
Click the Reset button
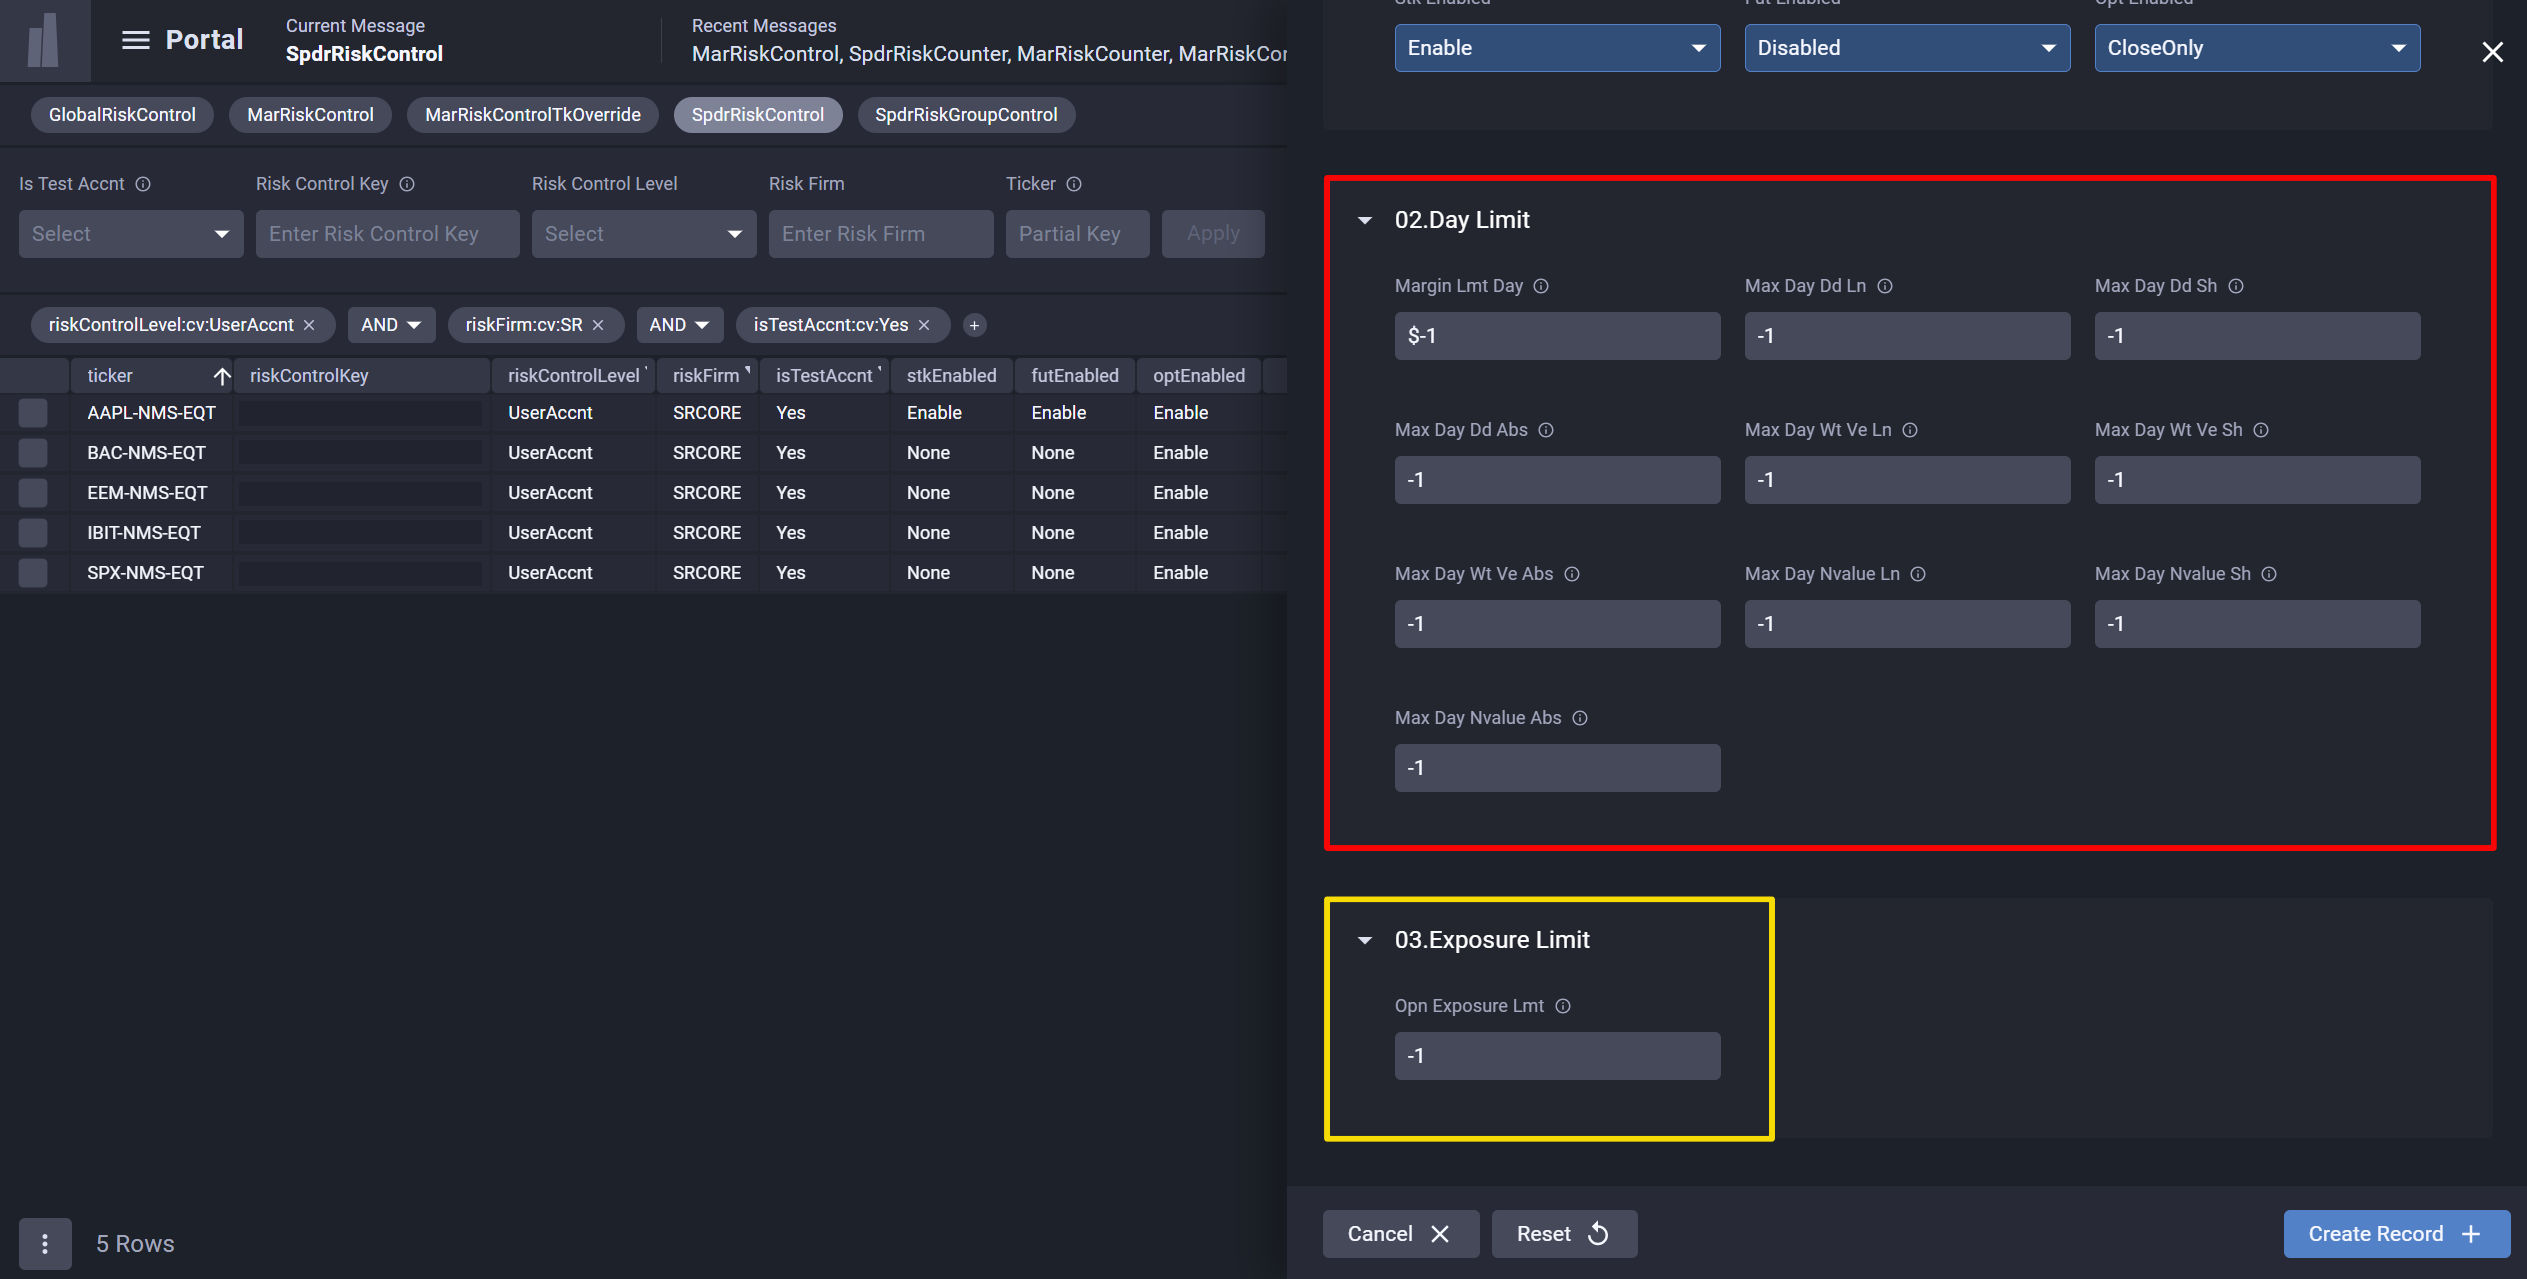click(1563, 1234)
